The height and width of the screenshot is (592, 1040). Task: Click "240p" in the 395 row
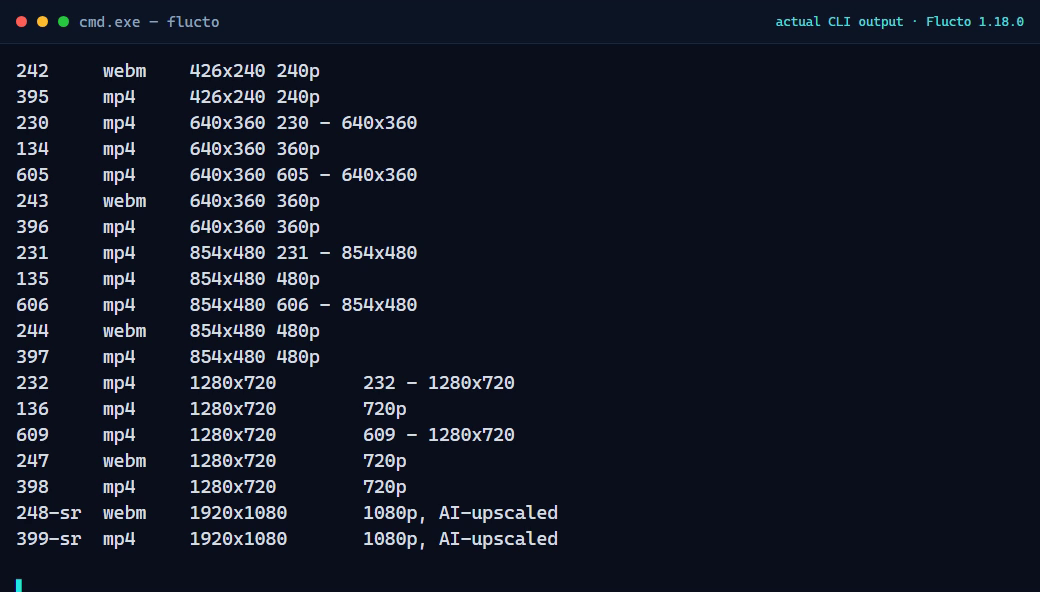coord(298,97)
